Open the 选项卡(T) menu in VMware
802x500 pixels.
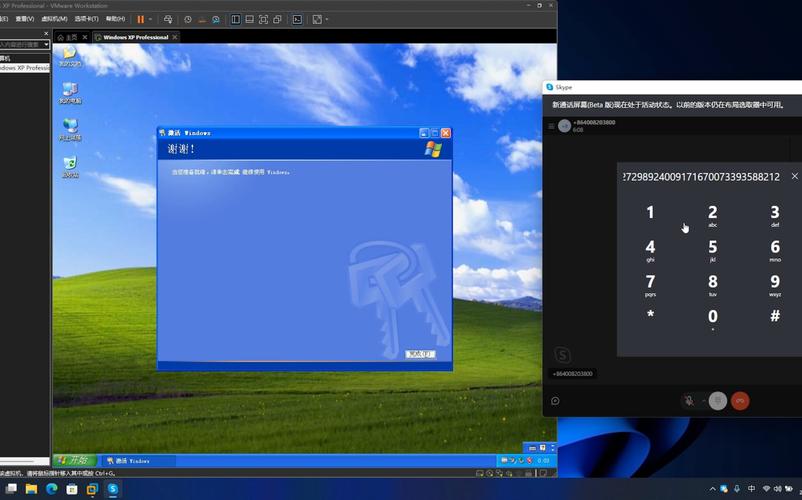pyautogui.click(x=86, y=19)
